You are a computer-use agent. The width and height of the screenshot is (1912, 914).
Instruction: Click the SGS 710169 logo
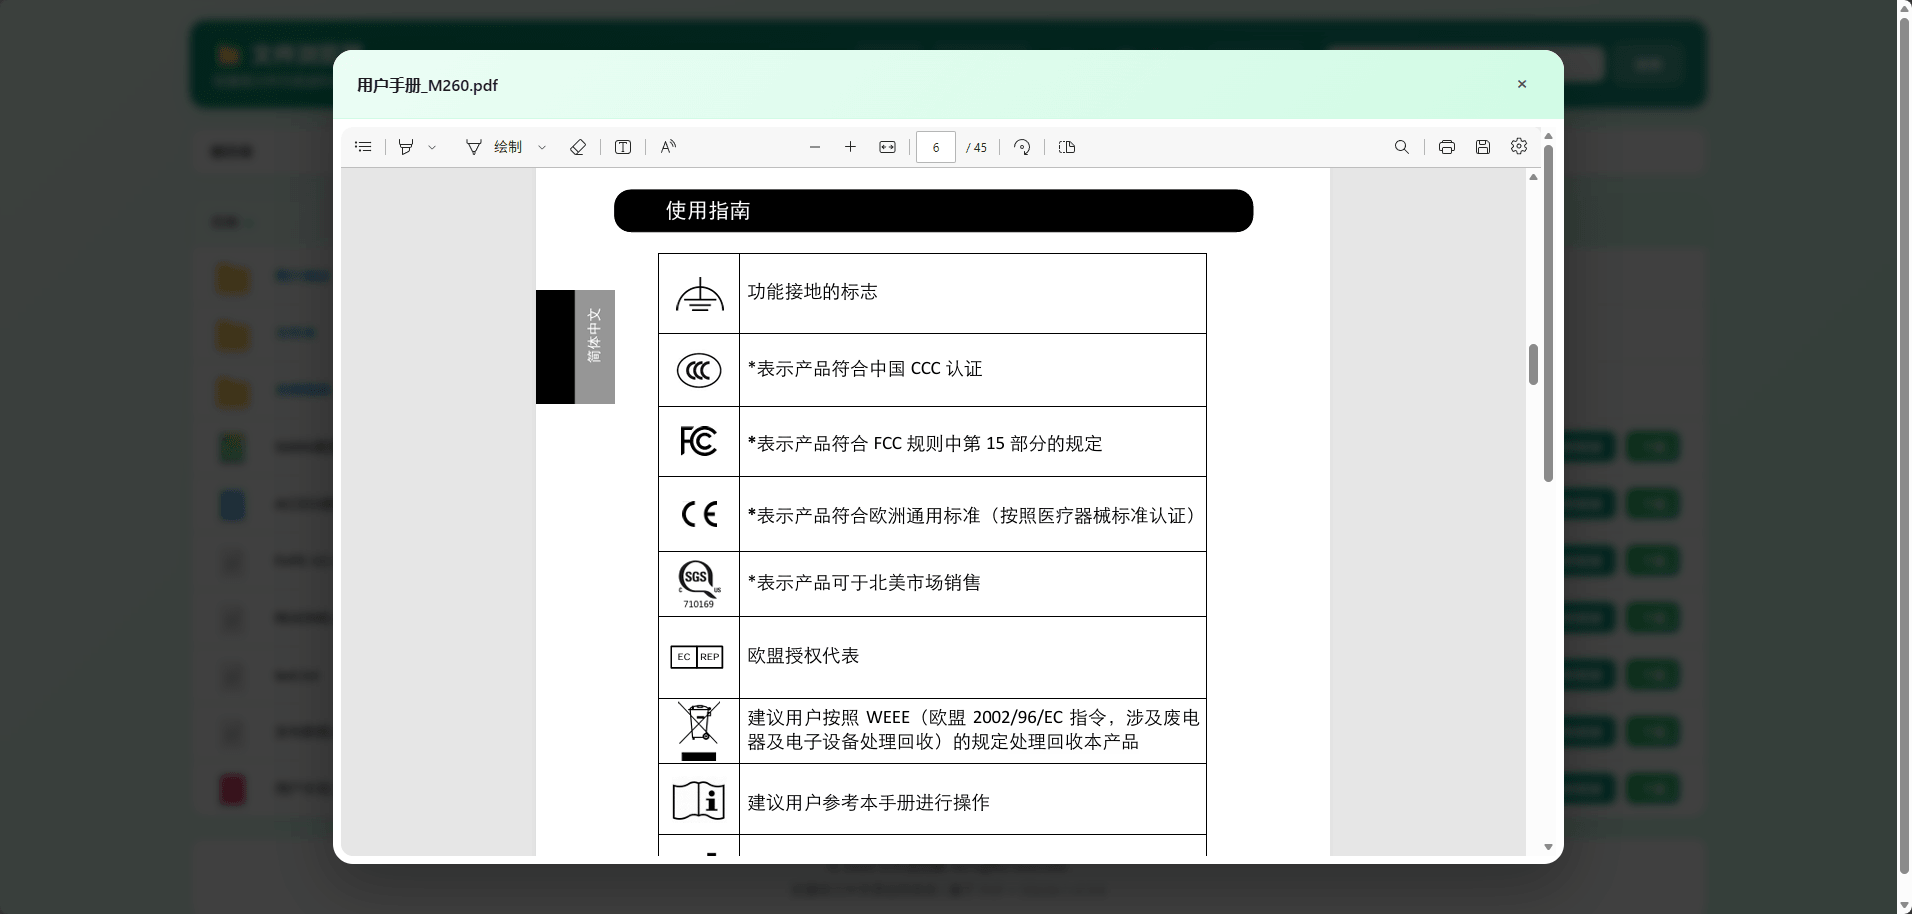coord(699,585)
